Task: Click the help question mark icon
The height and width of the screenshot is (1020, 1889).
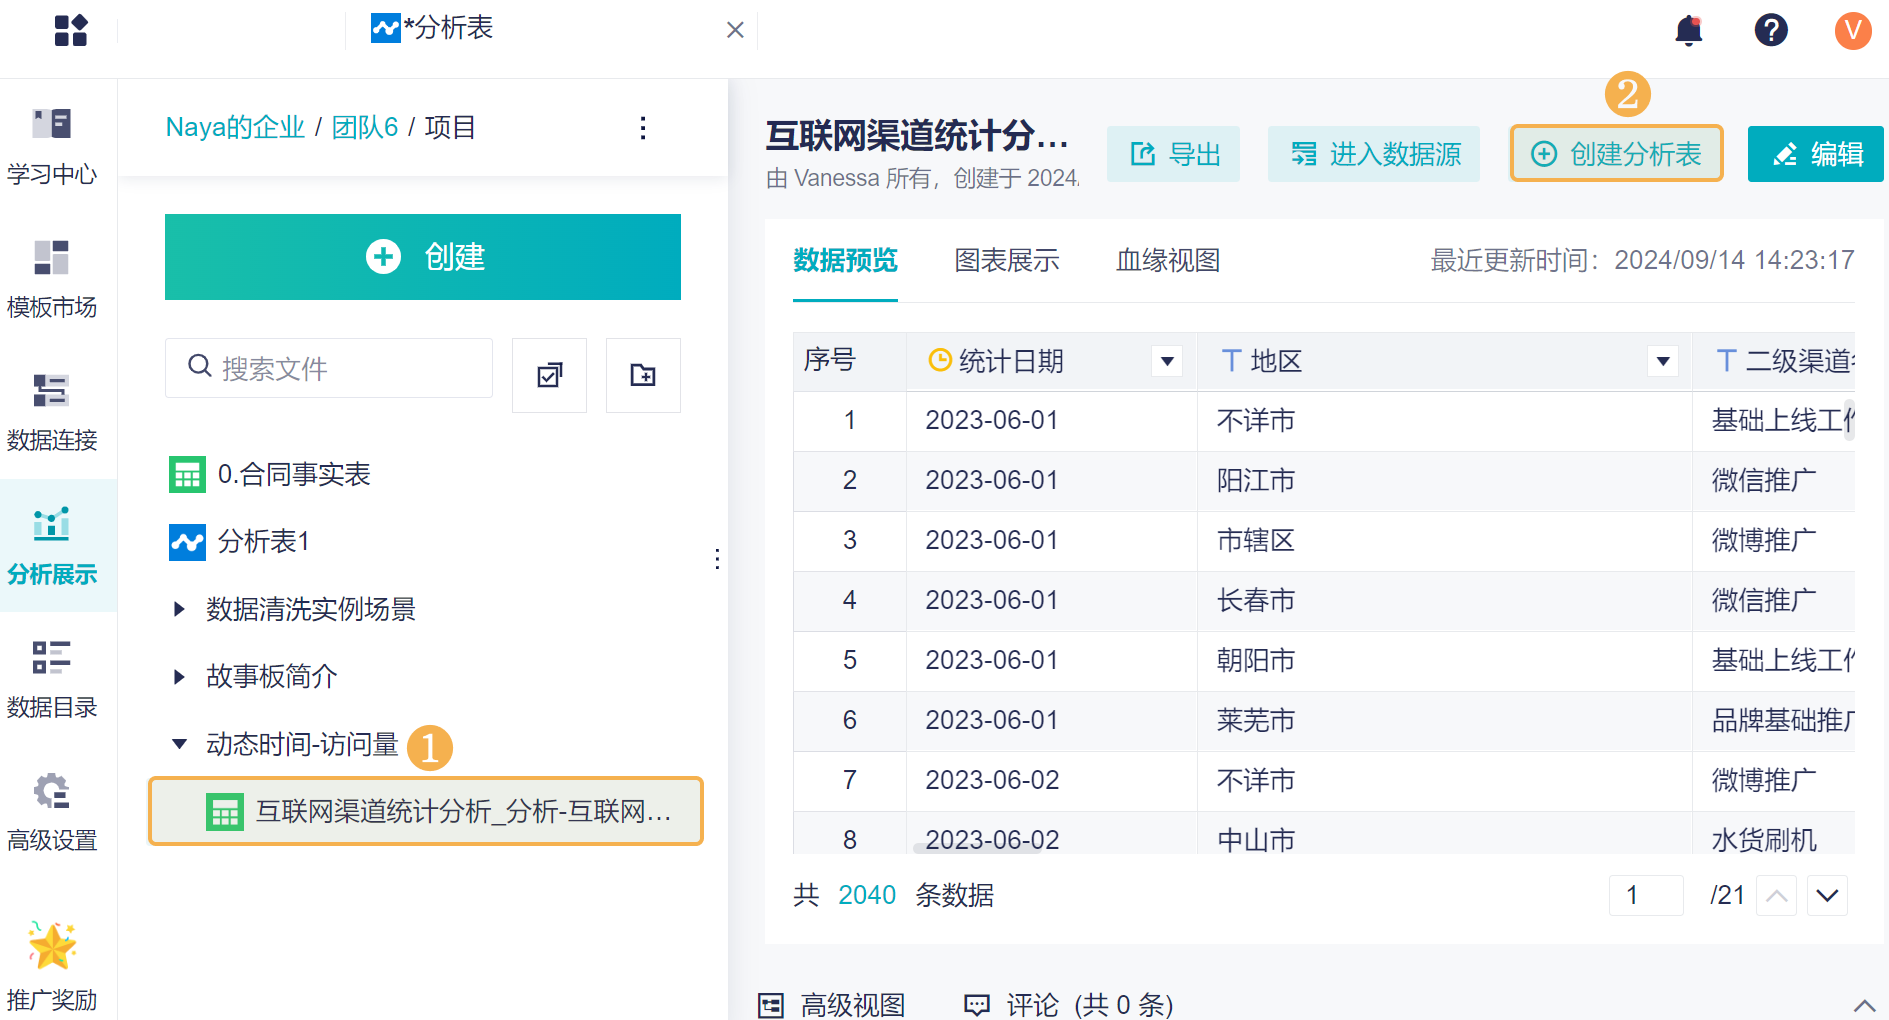Action: [x=1770, y=30]
